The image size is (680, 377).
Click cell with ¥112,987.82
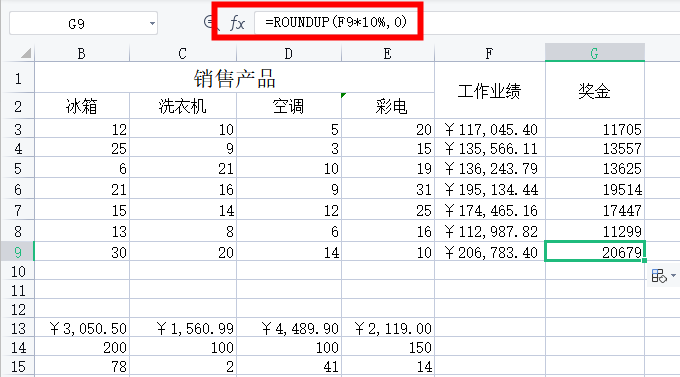coord(490,231)
